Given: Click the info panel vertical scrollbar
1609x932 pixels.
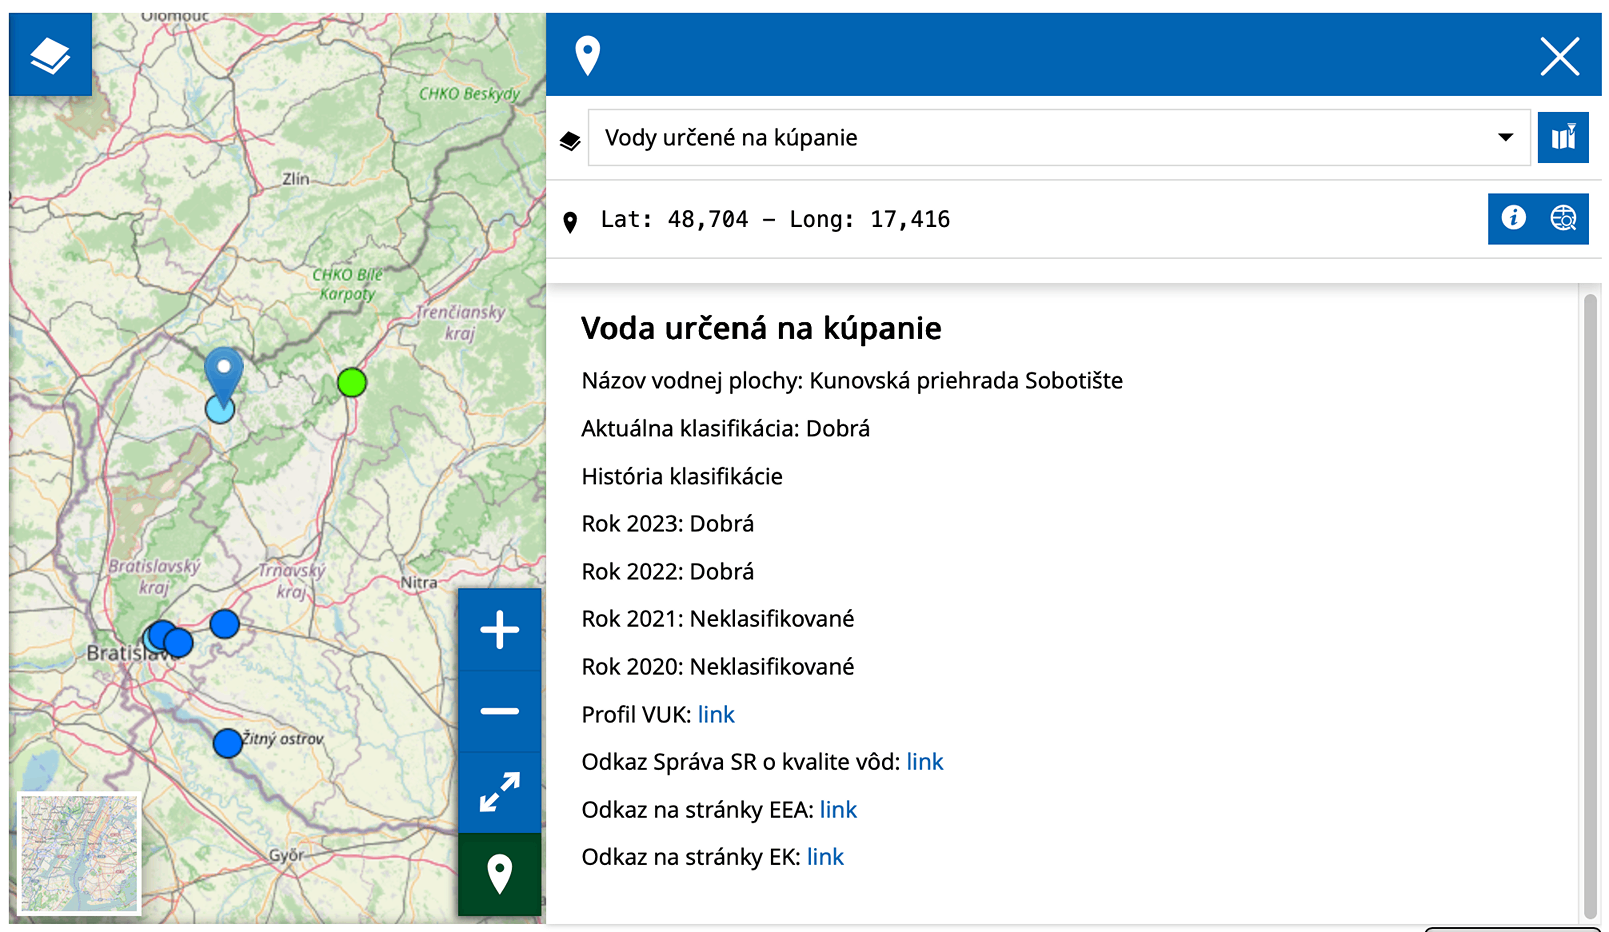Looking at the screenshot, I should [1590, 605].
